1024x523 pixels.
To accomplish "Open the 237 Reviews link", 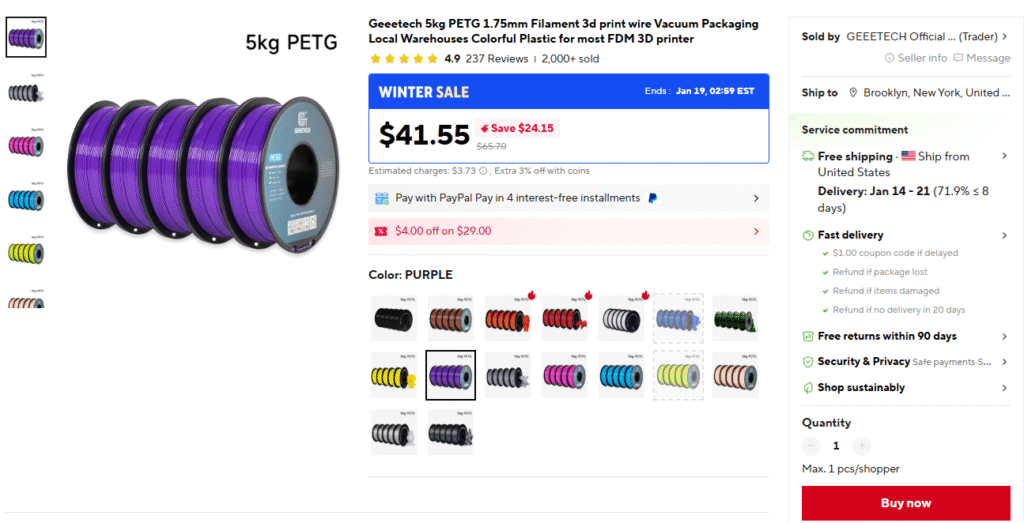I will click(496, 59).
